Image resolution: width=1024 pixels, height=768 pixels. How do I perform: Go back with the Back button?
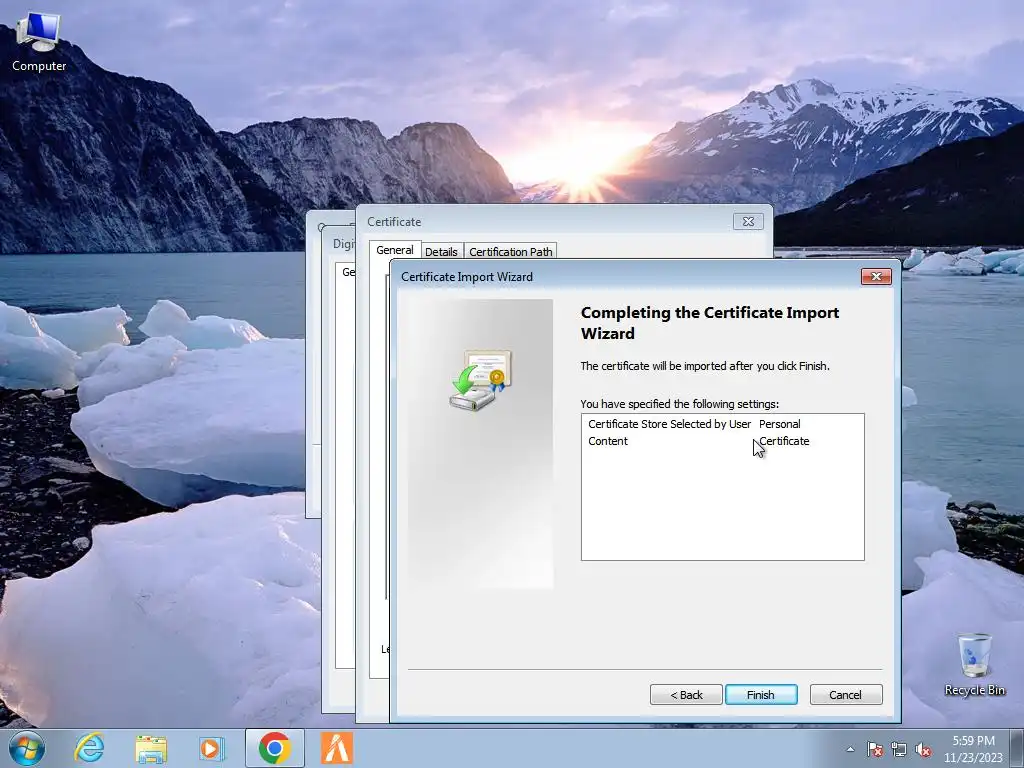click(686, 695)
